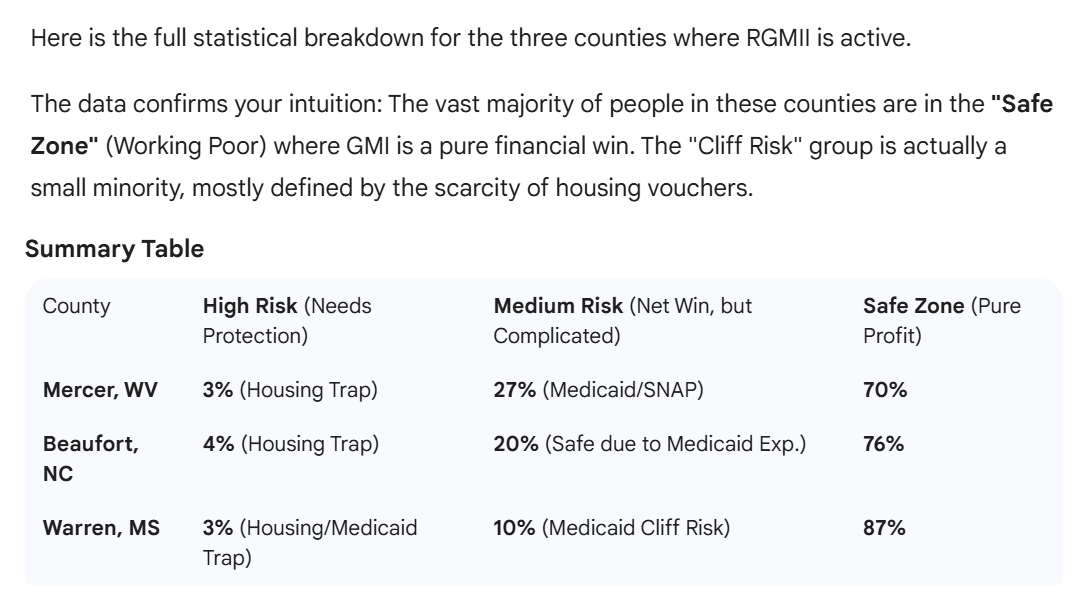Select the 70% Safe Zone value

[x=885, y=390]
